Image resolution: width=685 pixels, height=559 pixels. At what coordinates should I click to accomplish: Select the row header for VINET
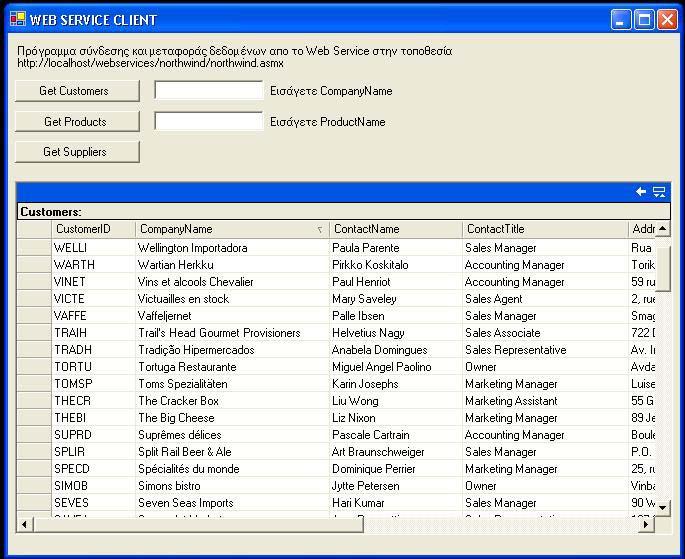tap(34, 282)
